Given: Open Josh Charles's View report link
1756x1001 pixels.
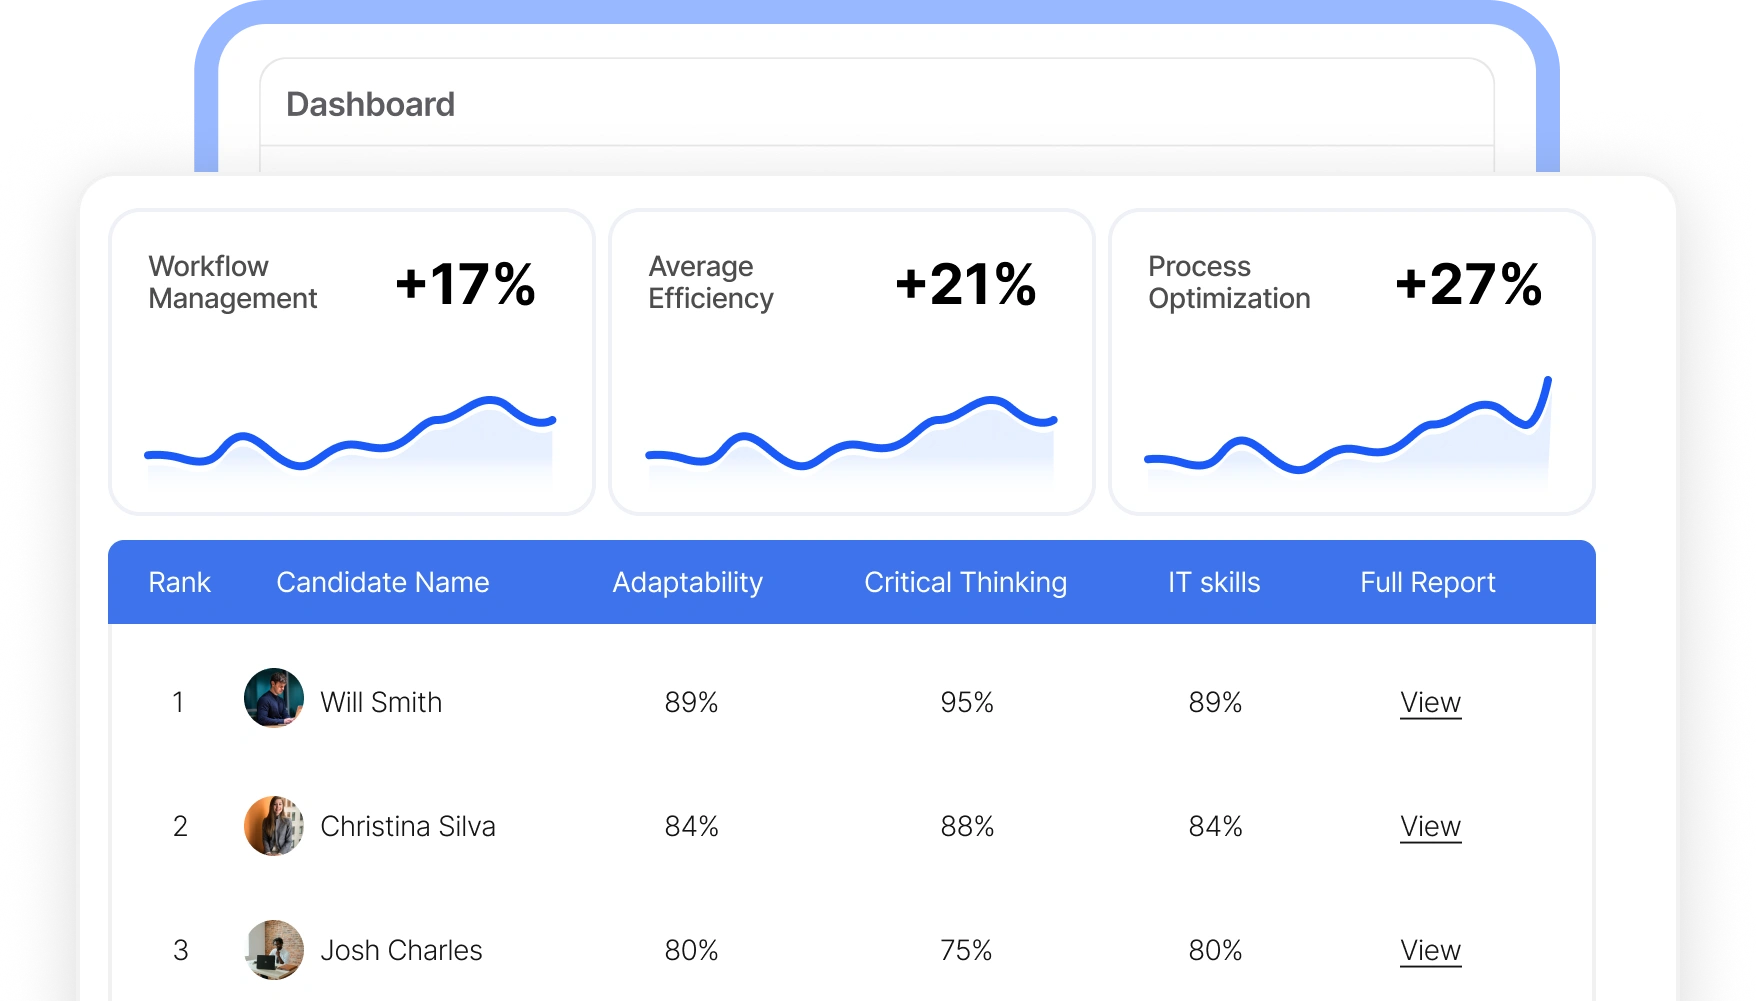Looking at the screenshot, I should click(x=1430, y=951).
